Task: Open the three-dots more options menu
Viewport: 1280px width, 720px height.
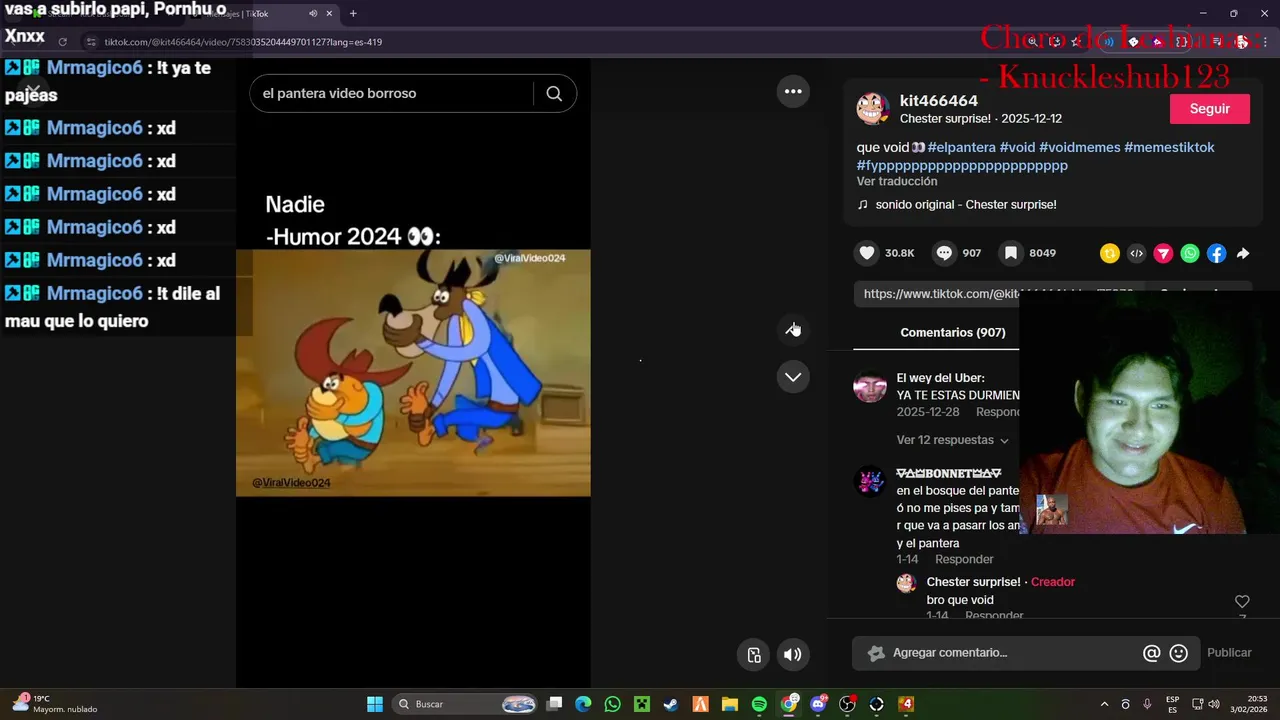Action: click(793, 91)
